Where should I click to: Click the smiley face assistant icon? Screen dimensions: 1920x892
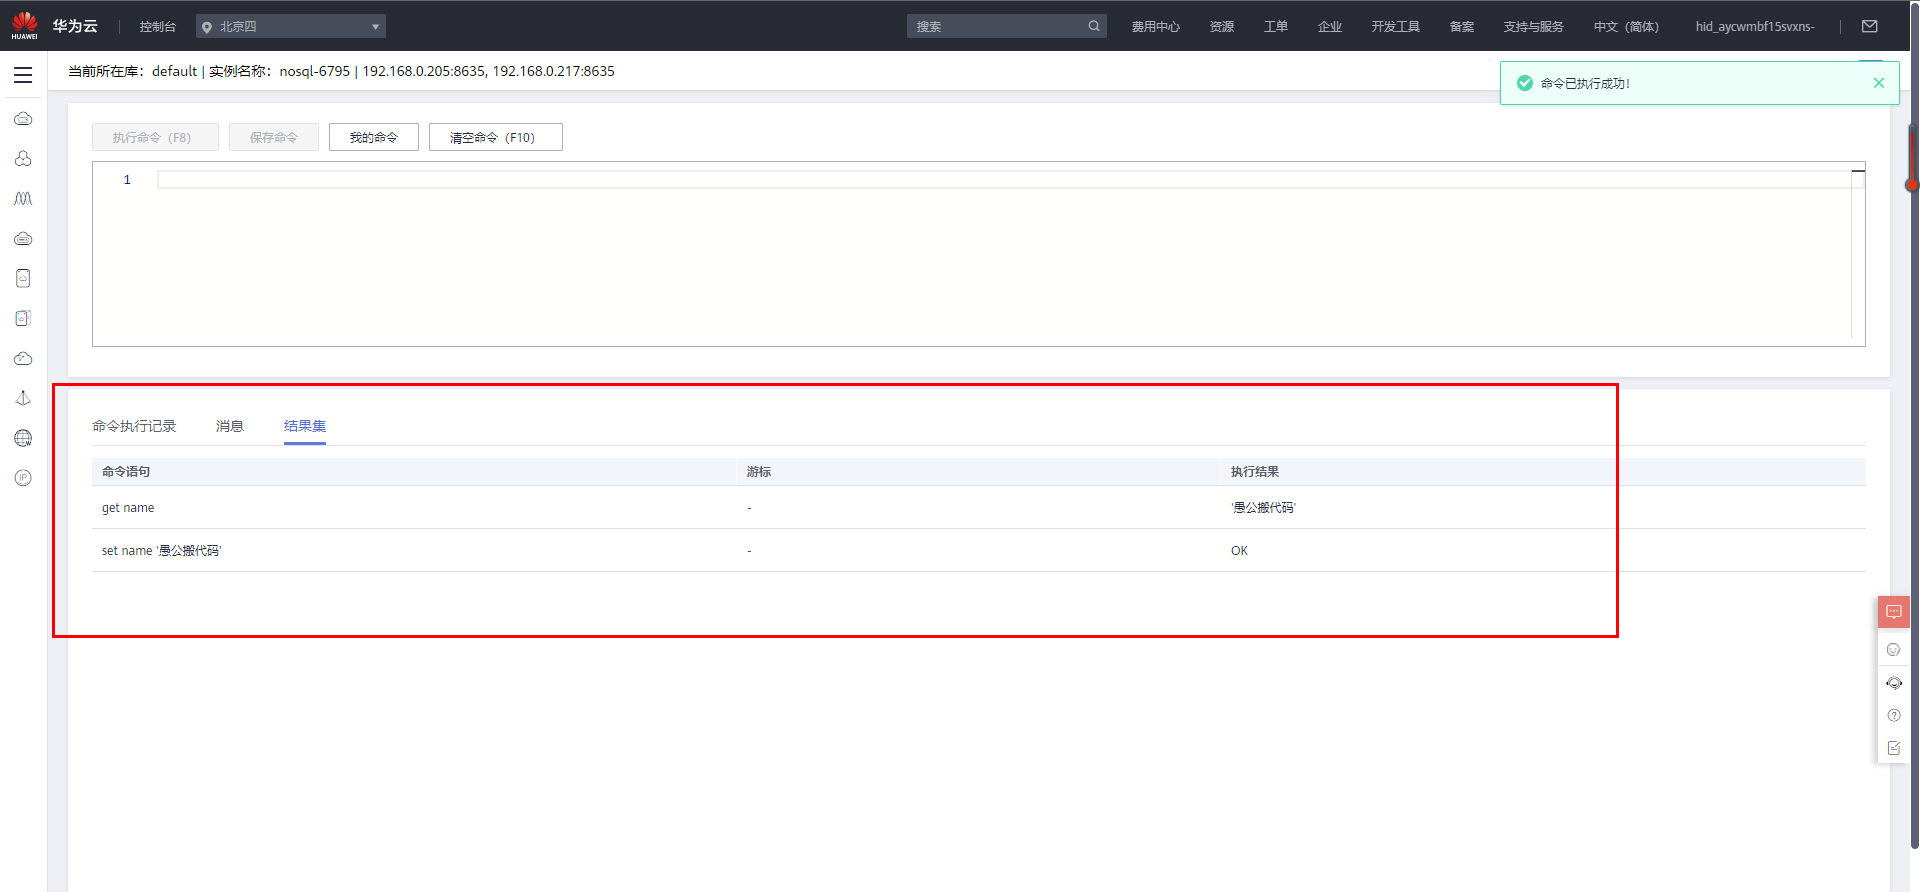coord(1894,650)
